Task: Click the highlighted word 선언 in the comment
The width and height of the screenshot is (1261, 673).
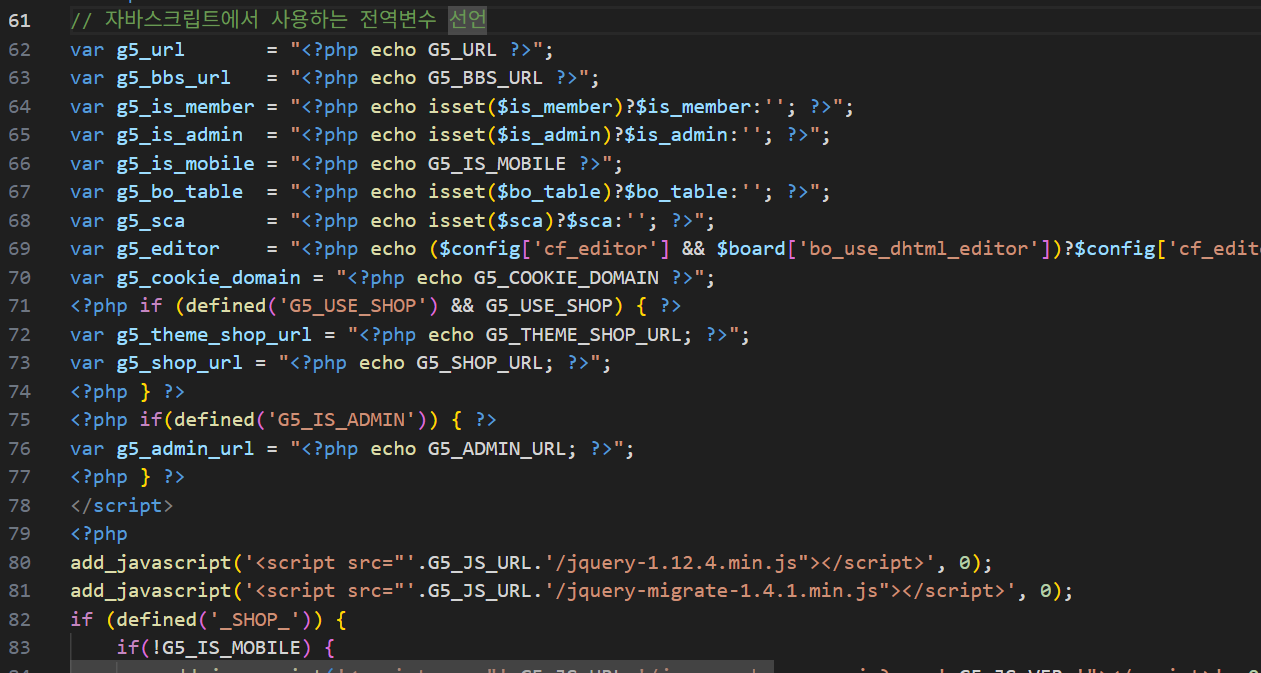Action: (467, 20)
